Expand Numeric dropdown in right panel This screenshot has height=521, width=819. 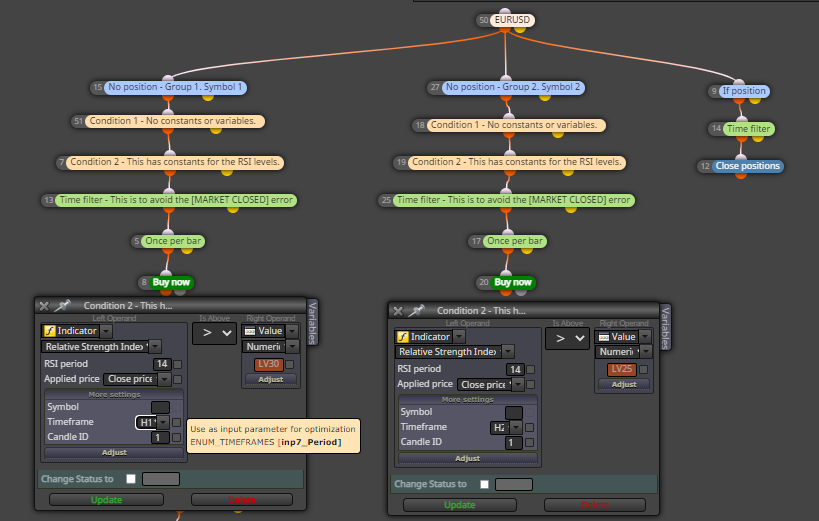point(646,352)
